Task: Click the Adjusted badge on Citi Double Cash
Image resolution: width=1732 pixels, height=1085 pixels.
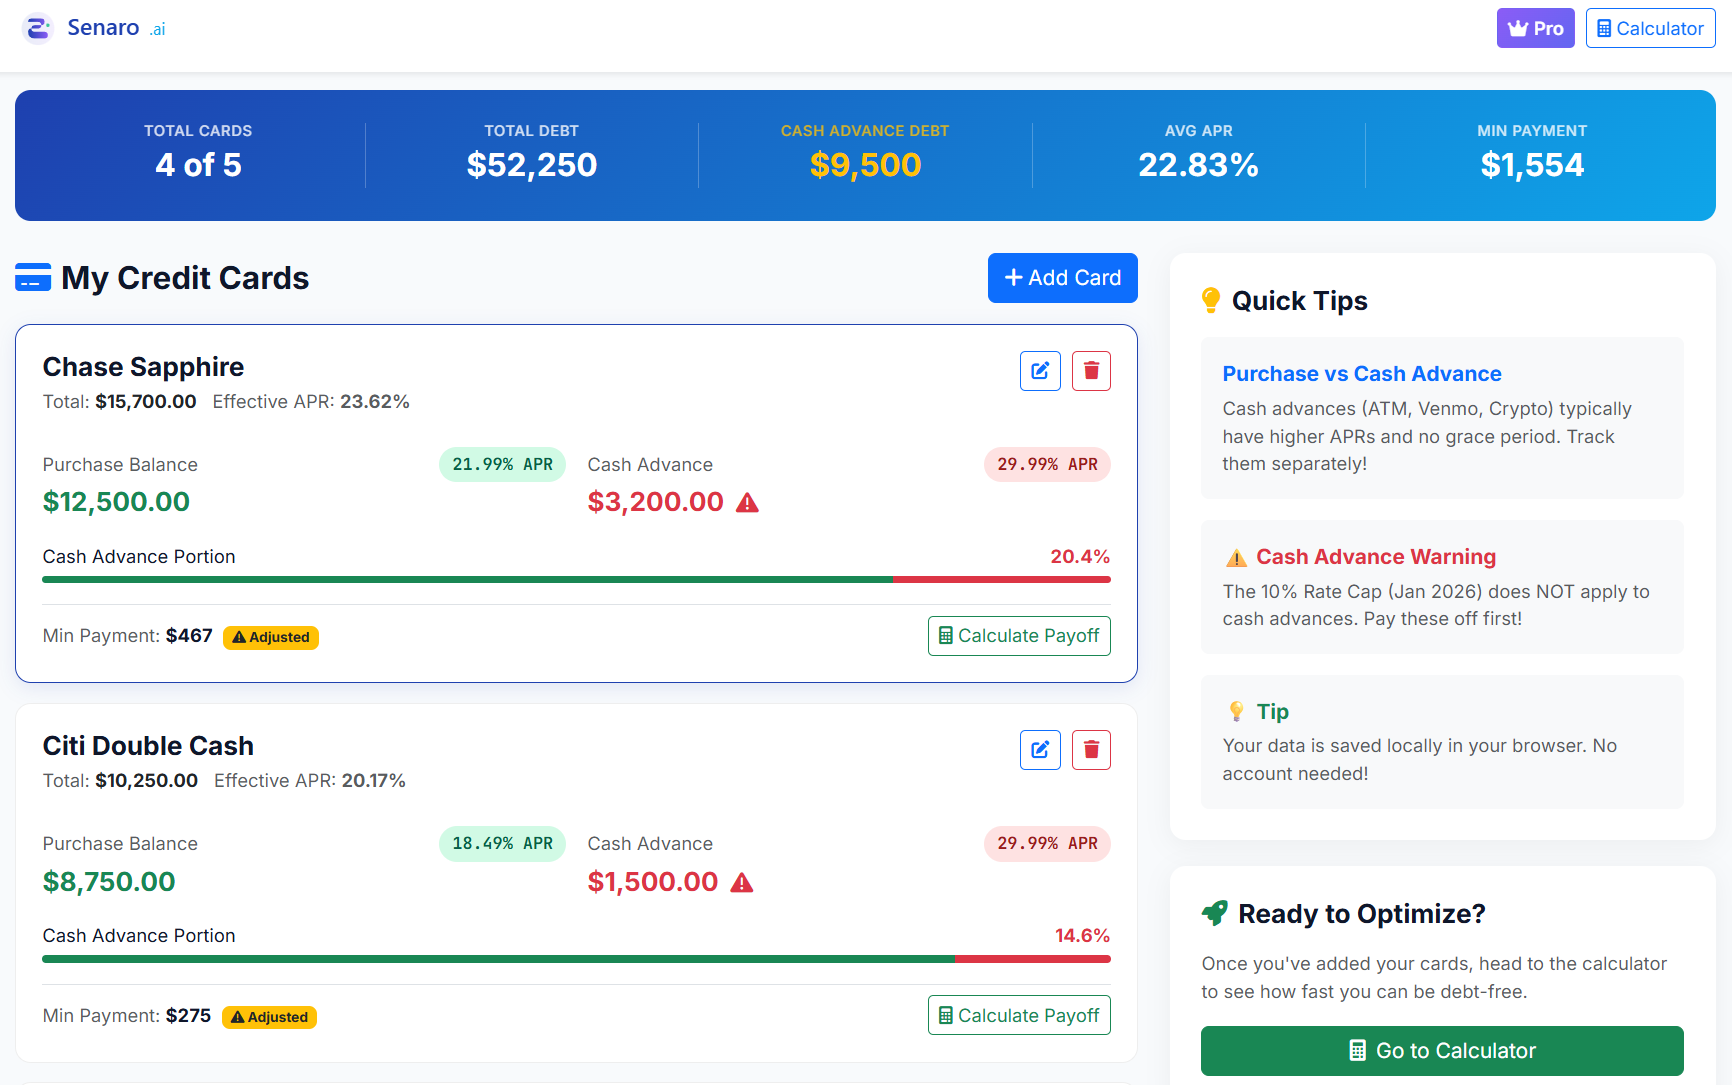Action: click(x=269, y=1016)
